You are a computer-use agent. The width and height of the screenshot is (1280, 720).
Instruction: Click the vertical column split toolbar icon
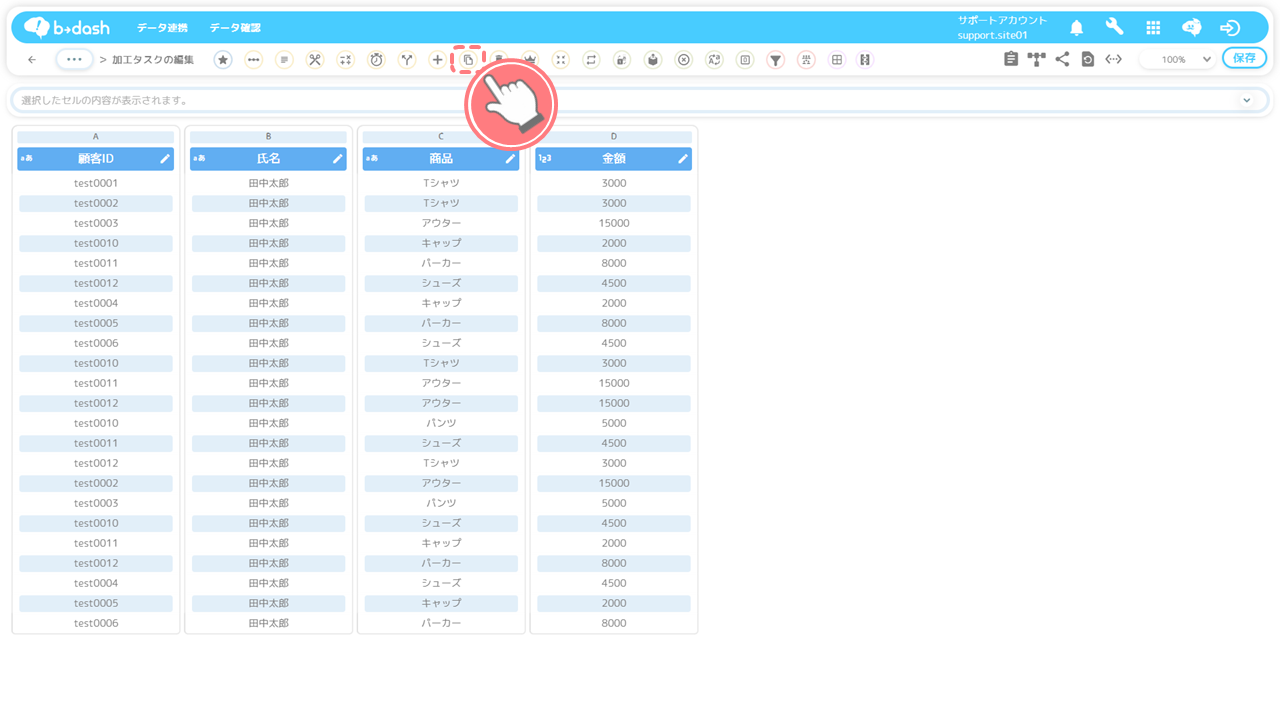pyautogui.click(x=865, y=60)
